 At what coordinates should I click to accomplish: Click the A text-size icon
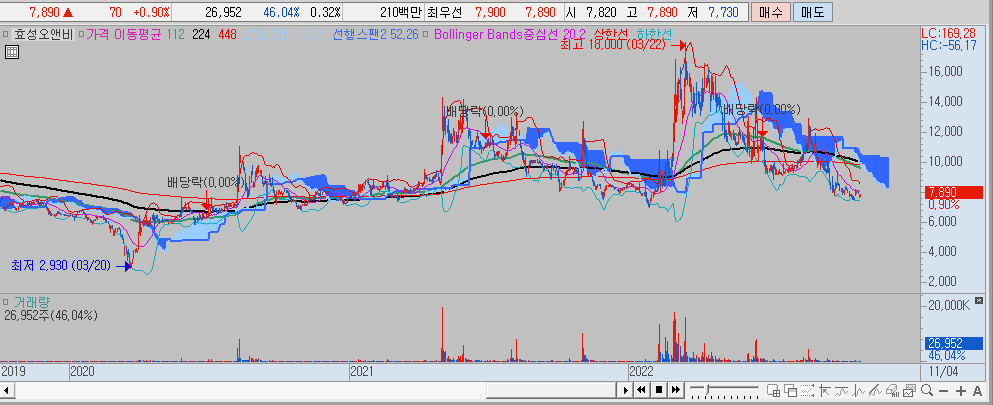(977, 390)
